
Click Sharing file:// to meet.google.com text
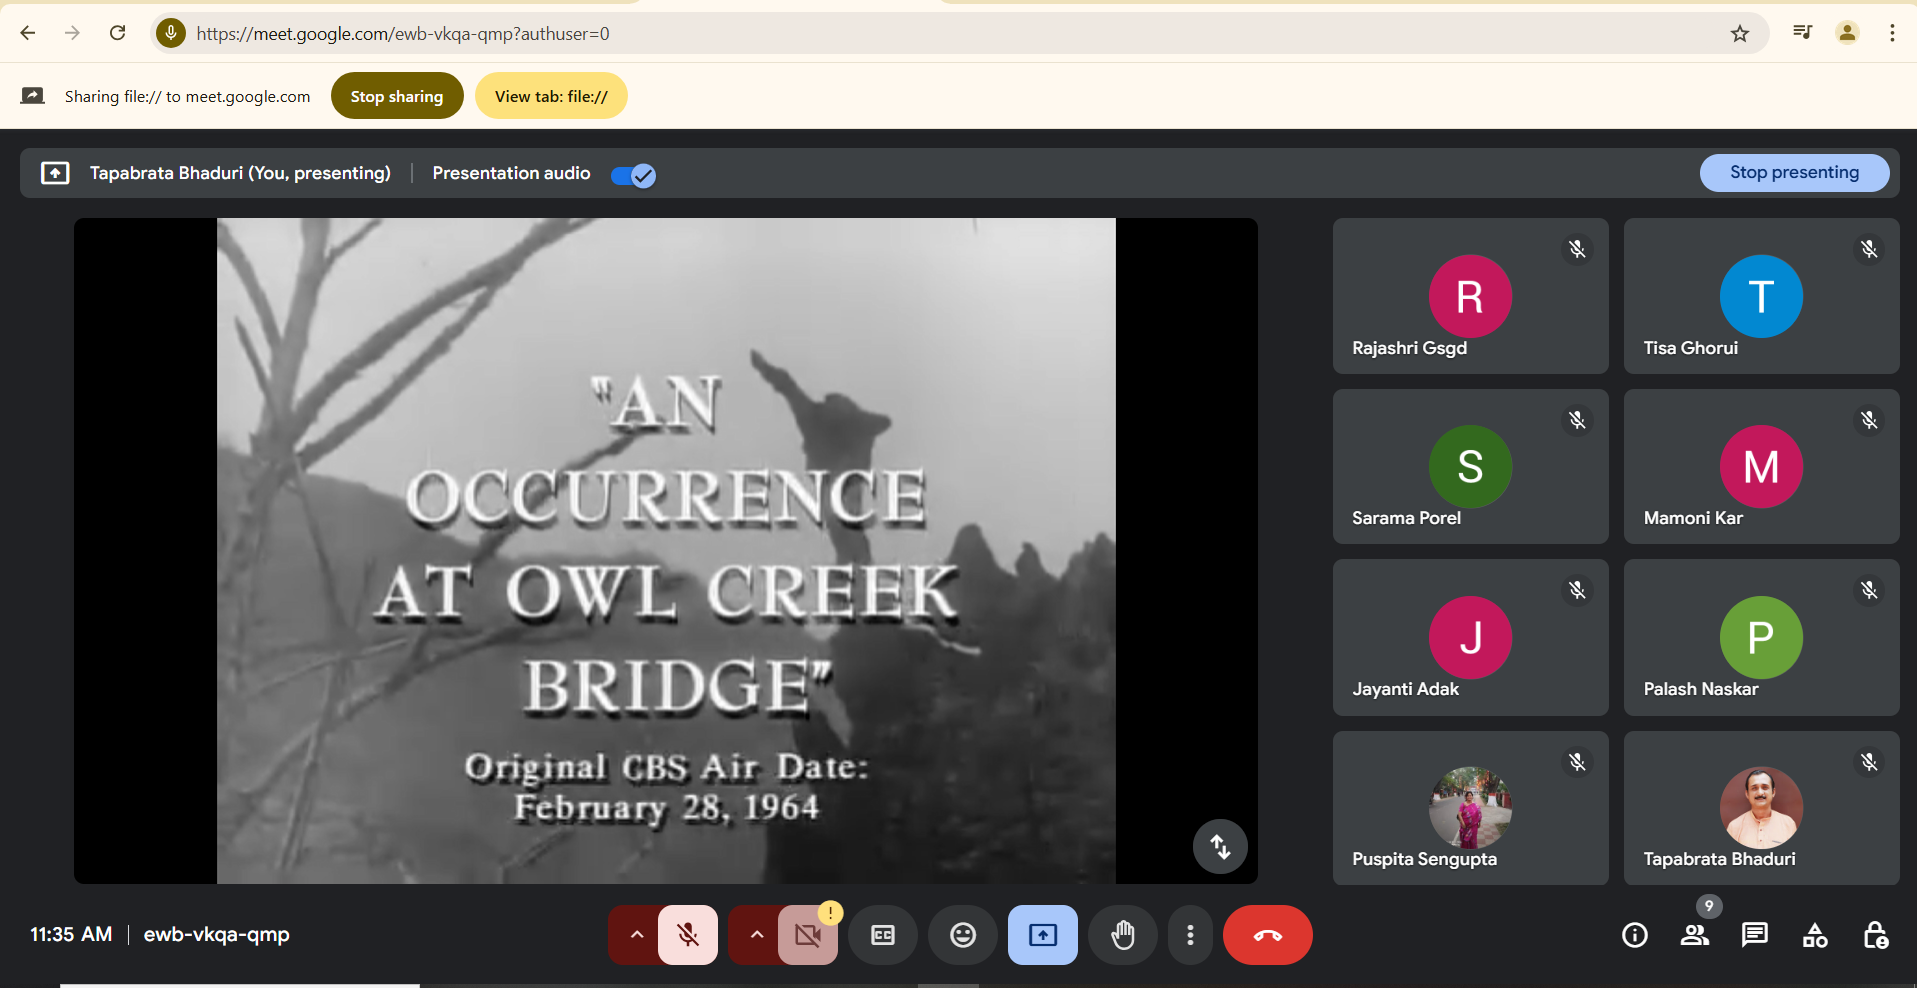(187, 96)
